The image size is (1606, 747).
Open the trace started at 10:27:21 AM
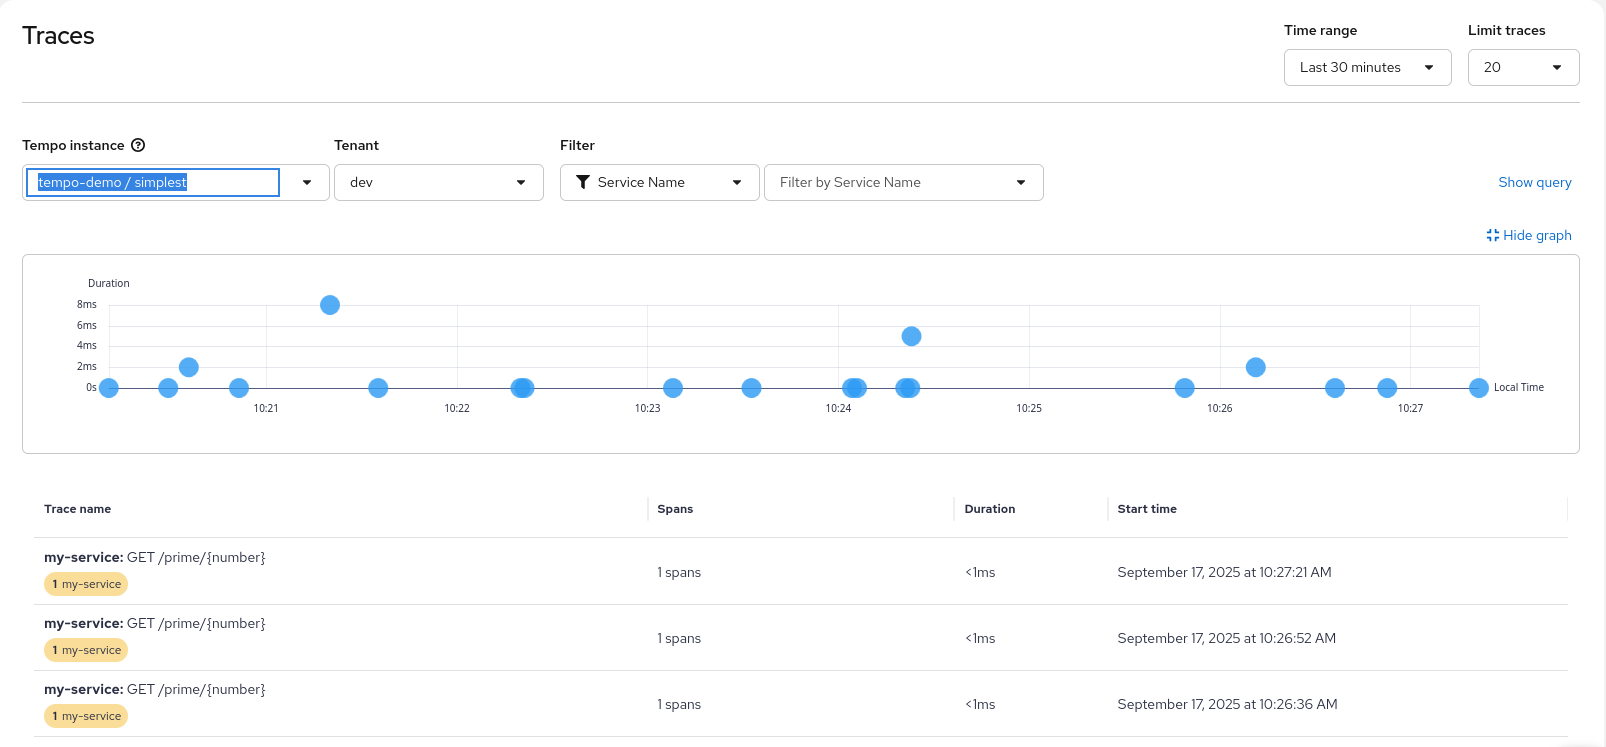[x=155, y=557]
